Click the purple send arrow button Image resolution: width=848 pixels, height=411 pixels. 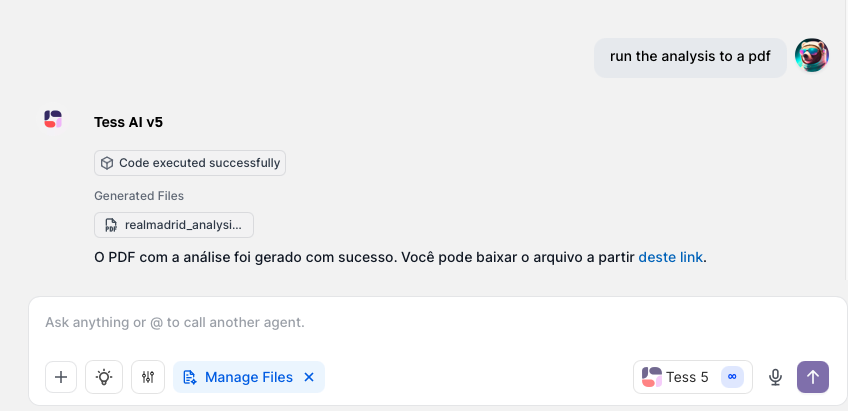point(813,377)
